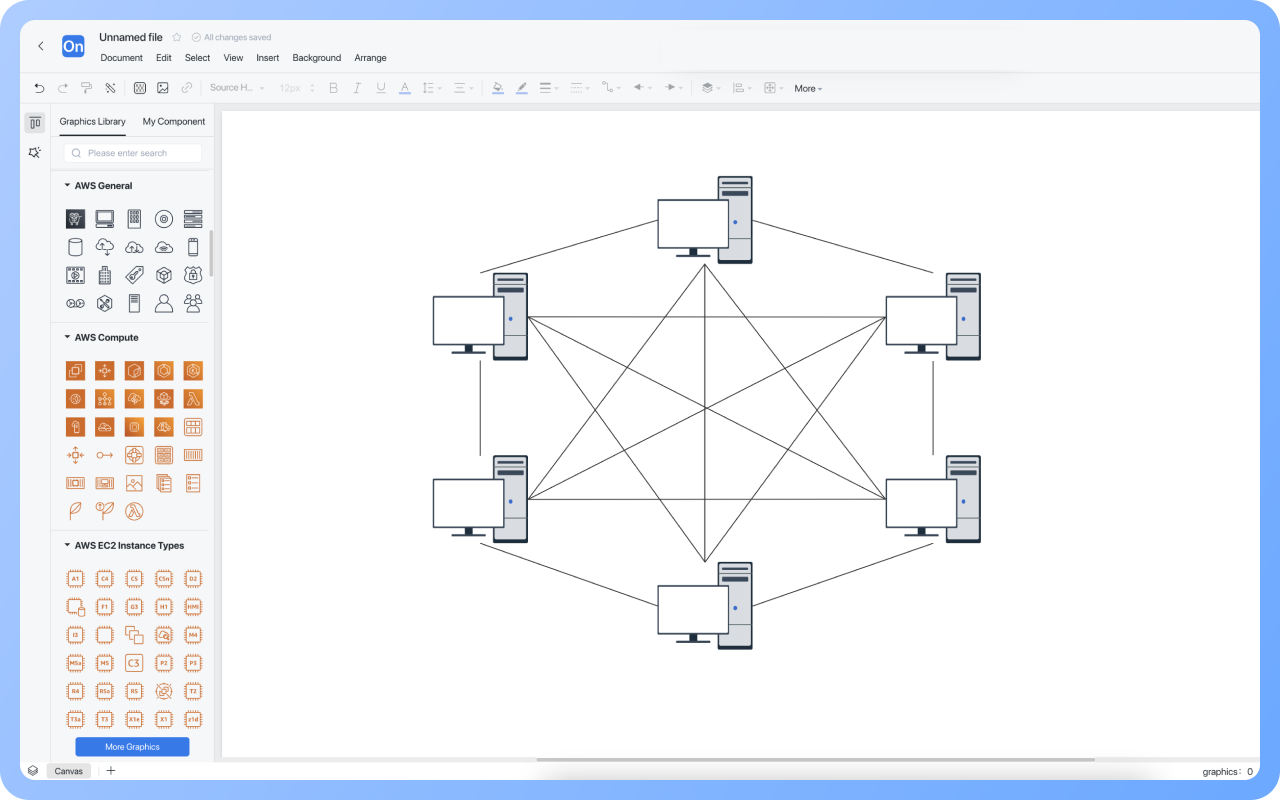The image size is (1280, 800).
Task: Click the More Graphics button
Action: tap(132, 747)
